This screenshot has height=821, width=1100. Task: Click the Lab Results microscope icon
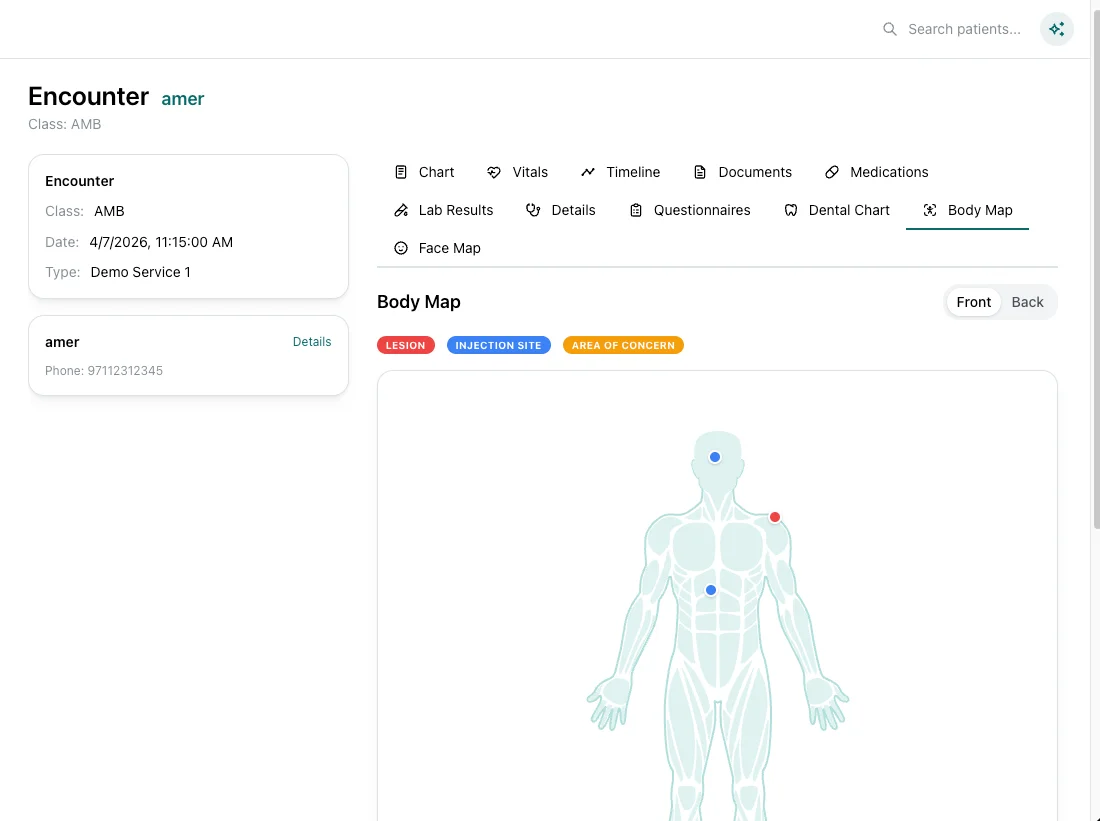coord(401,210)
